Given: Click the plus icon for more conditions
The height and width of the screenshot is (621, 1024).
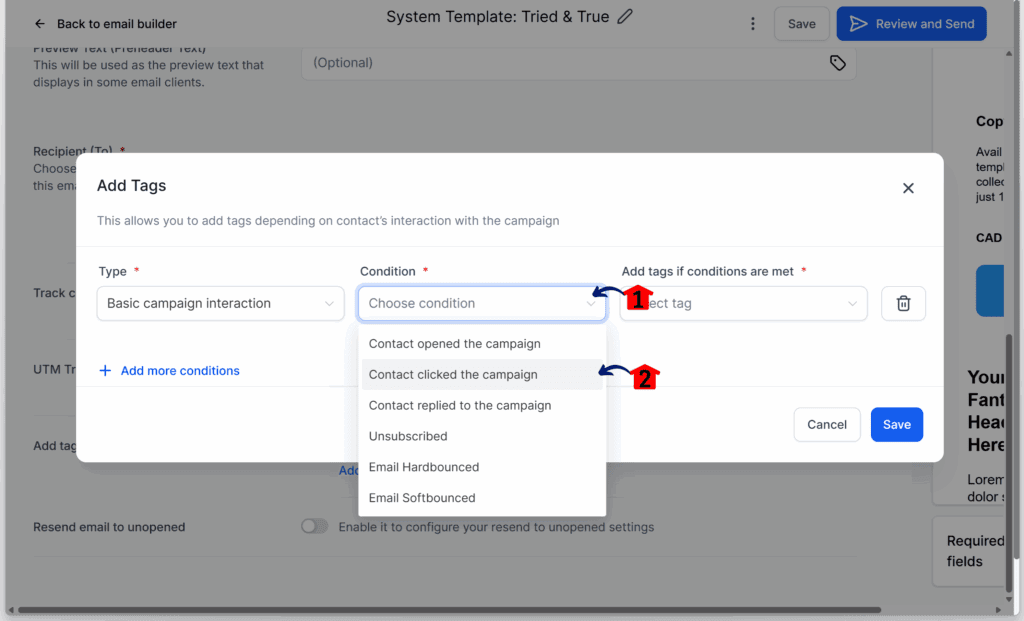Looking at the screenshot, I should [105, 371].
